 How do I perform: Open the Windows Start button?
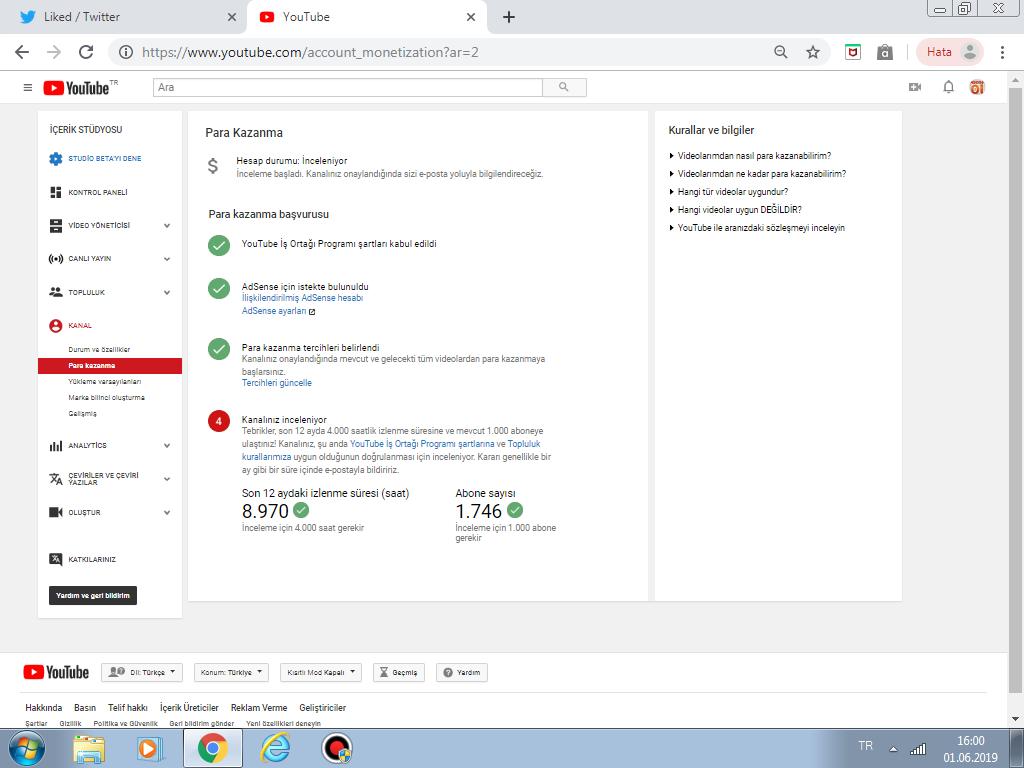(27, 748)
